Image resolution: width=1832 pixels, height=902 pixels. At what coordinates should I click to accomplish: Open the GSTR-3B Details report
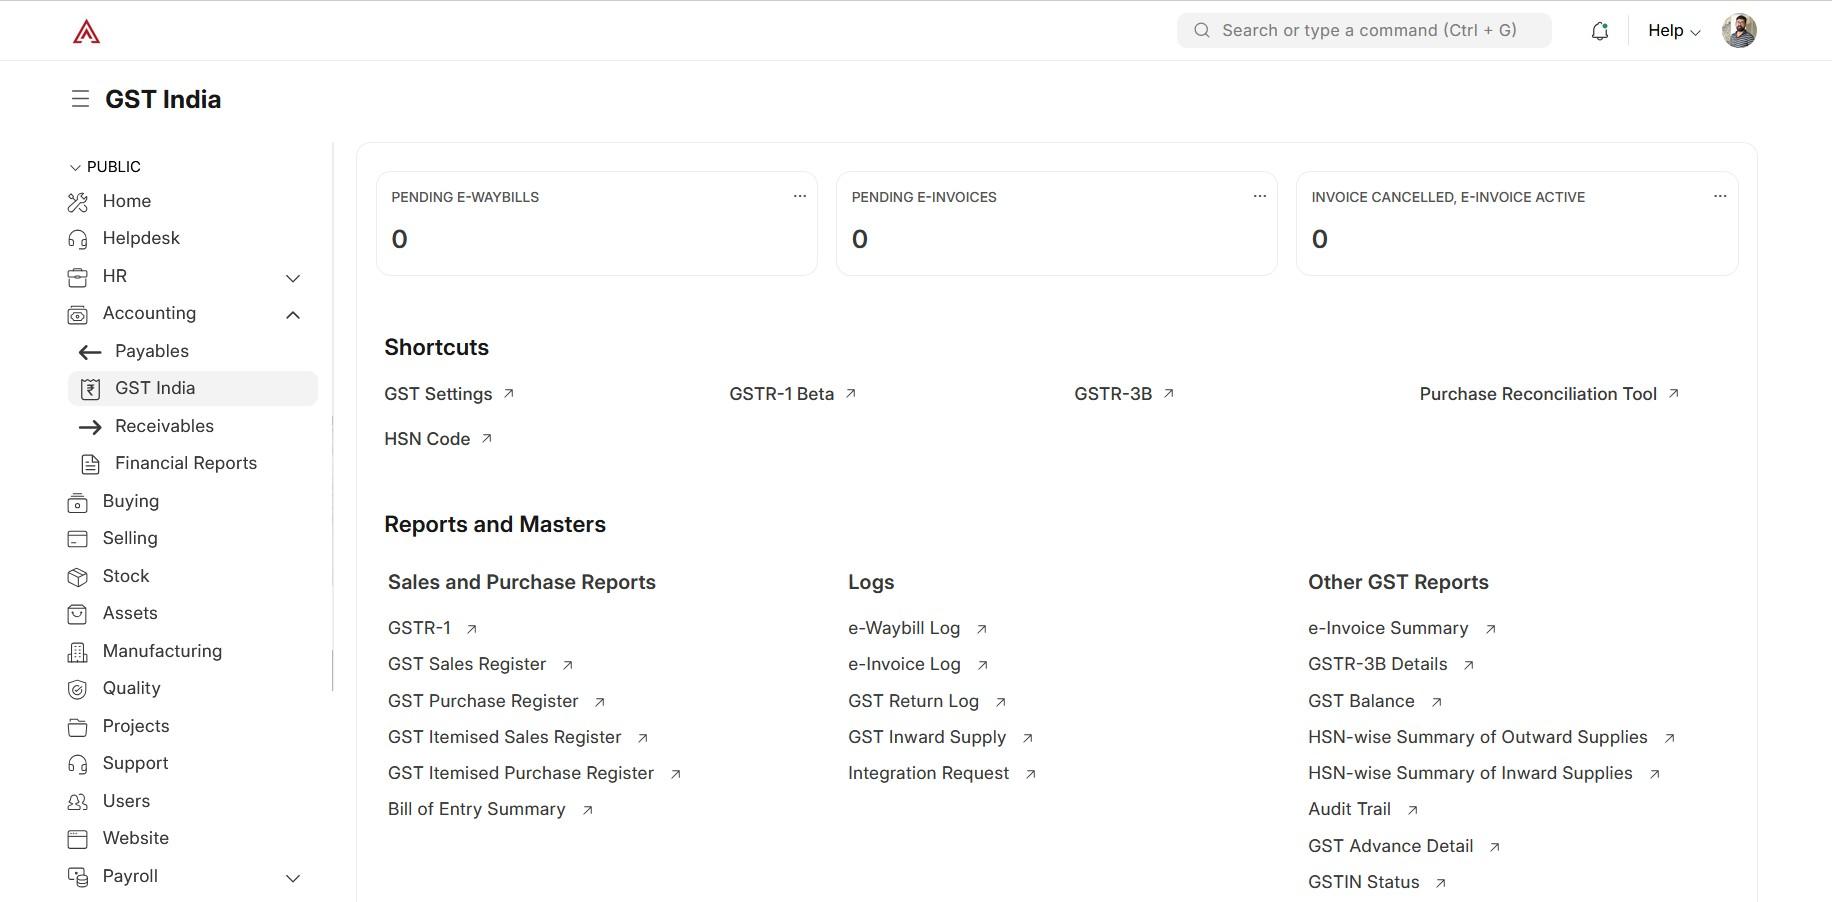[1391, 664]
